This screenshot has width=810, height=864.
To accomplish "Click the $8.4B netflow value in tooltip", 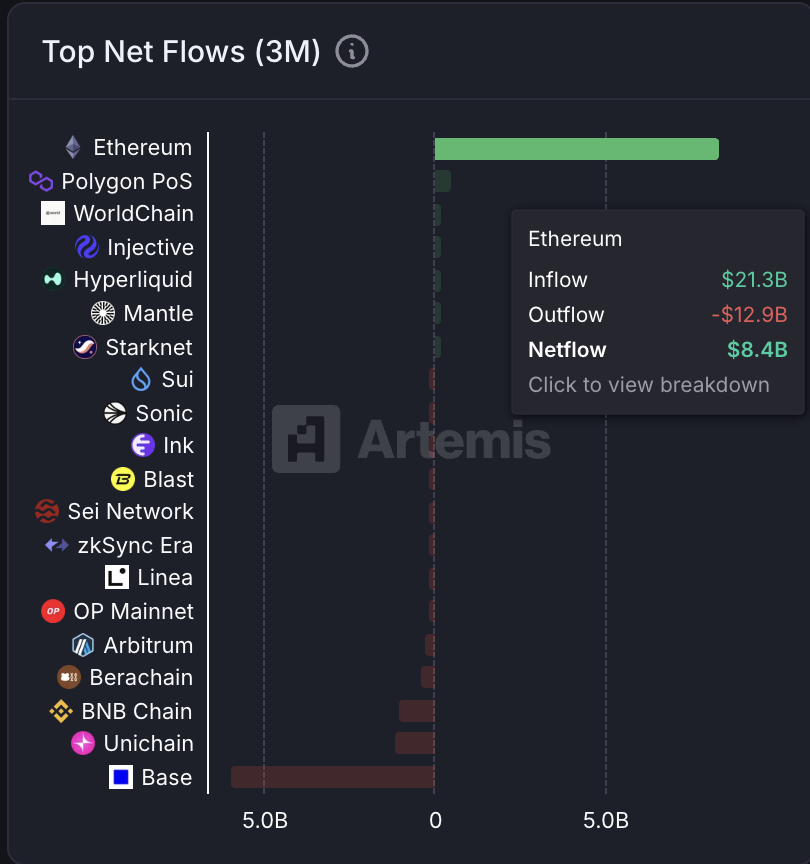I will pyautogui.click(x=757, y=350).
